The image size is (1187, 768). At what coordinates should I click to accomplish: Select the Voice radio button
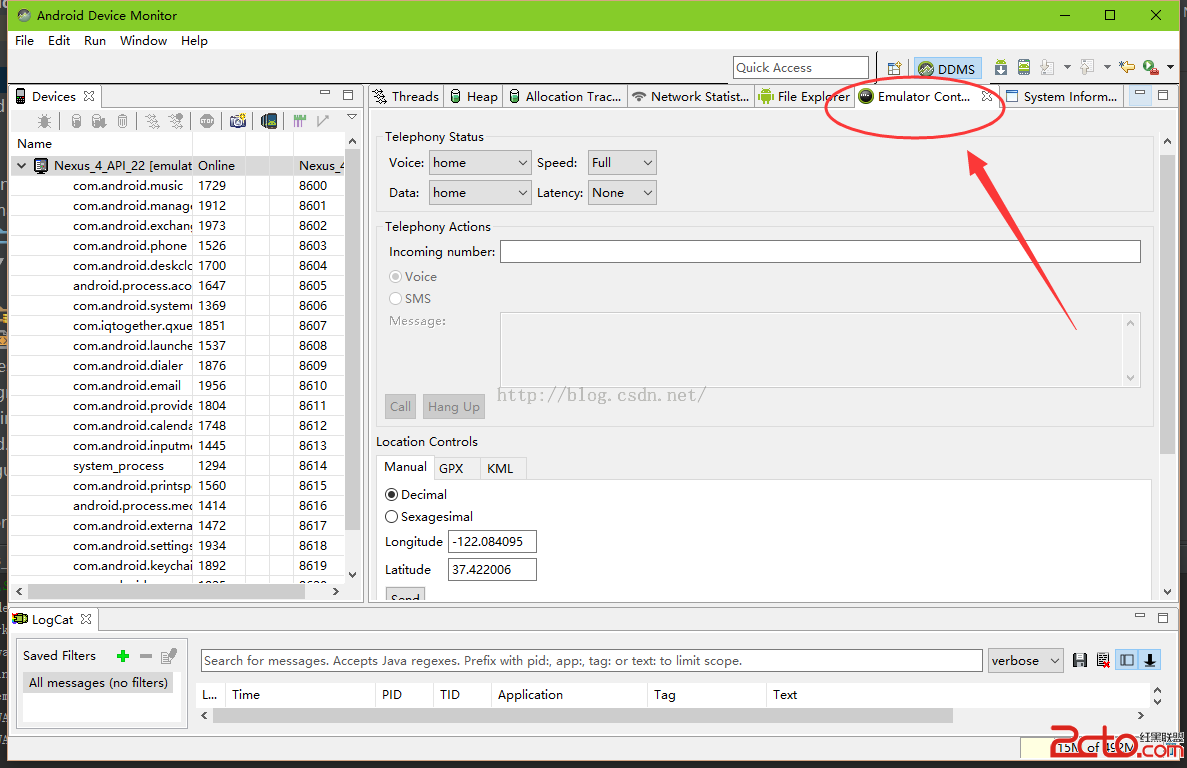point(395,277)
